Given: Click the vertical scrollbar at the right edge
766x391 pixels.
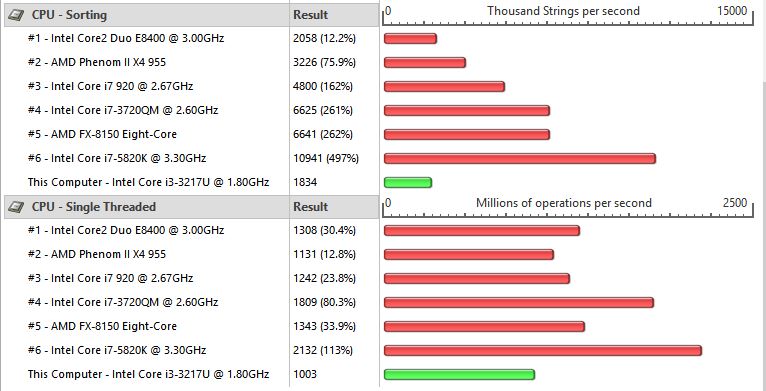Looking at the screenshot, I should click(762, 196).
